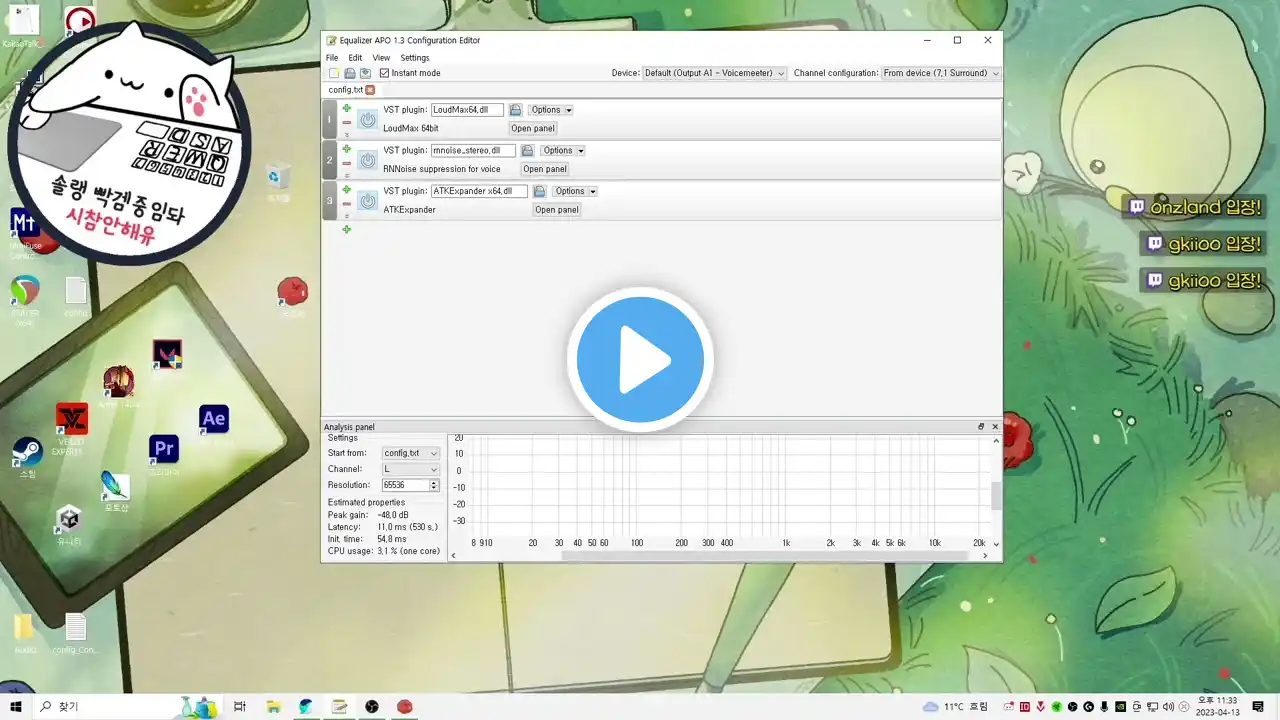
Task: Click the LoudMax64.dll plugin path field
Action: 467,110
